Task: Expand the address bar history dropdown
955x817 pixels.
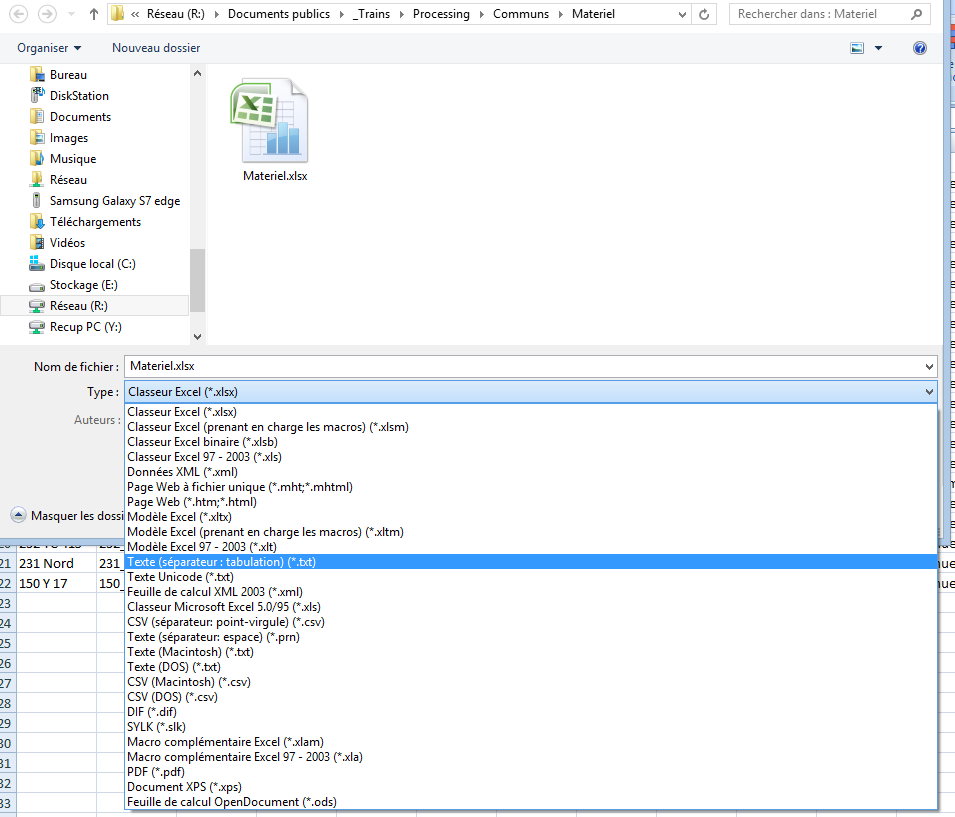Action: pos(682,14)
